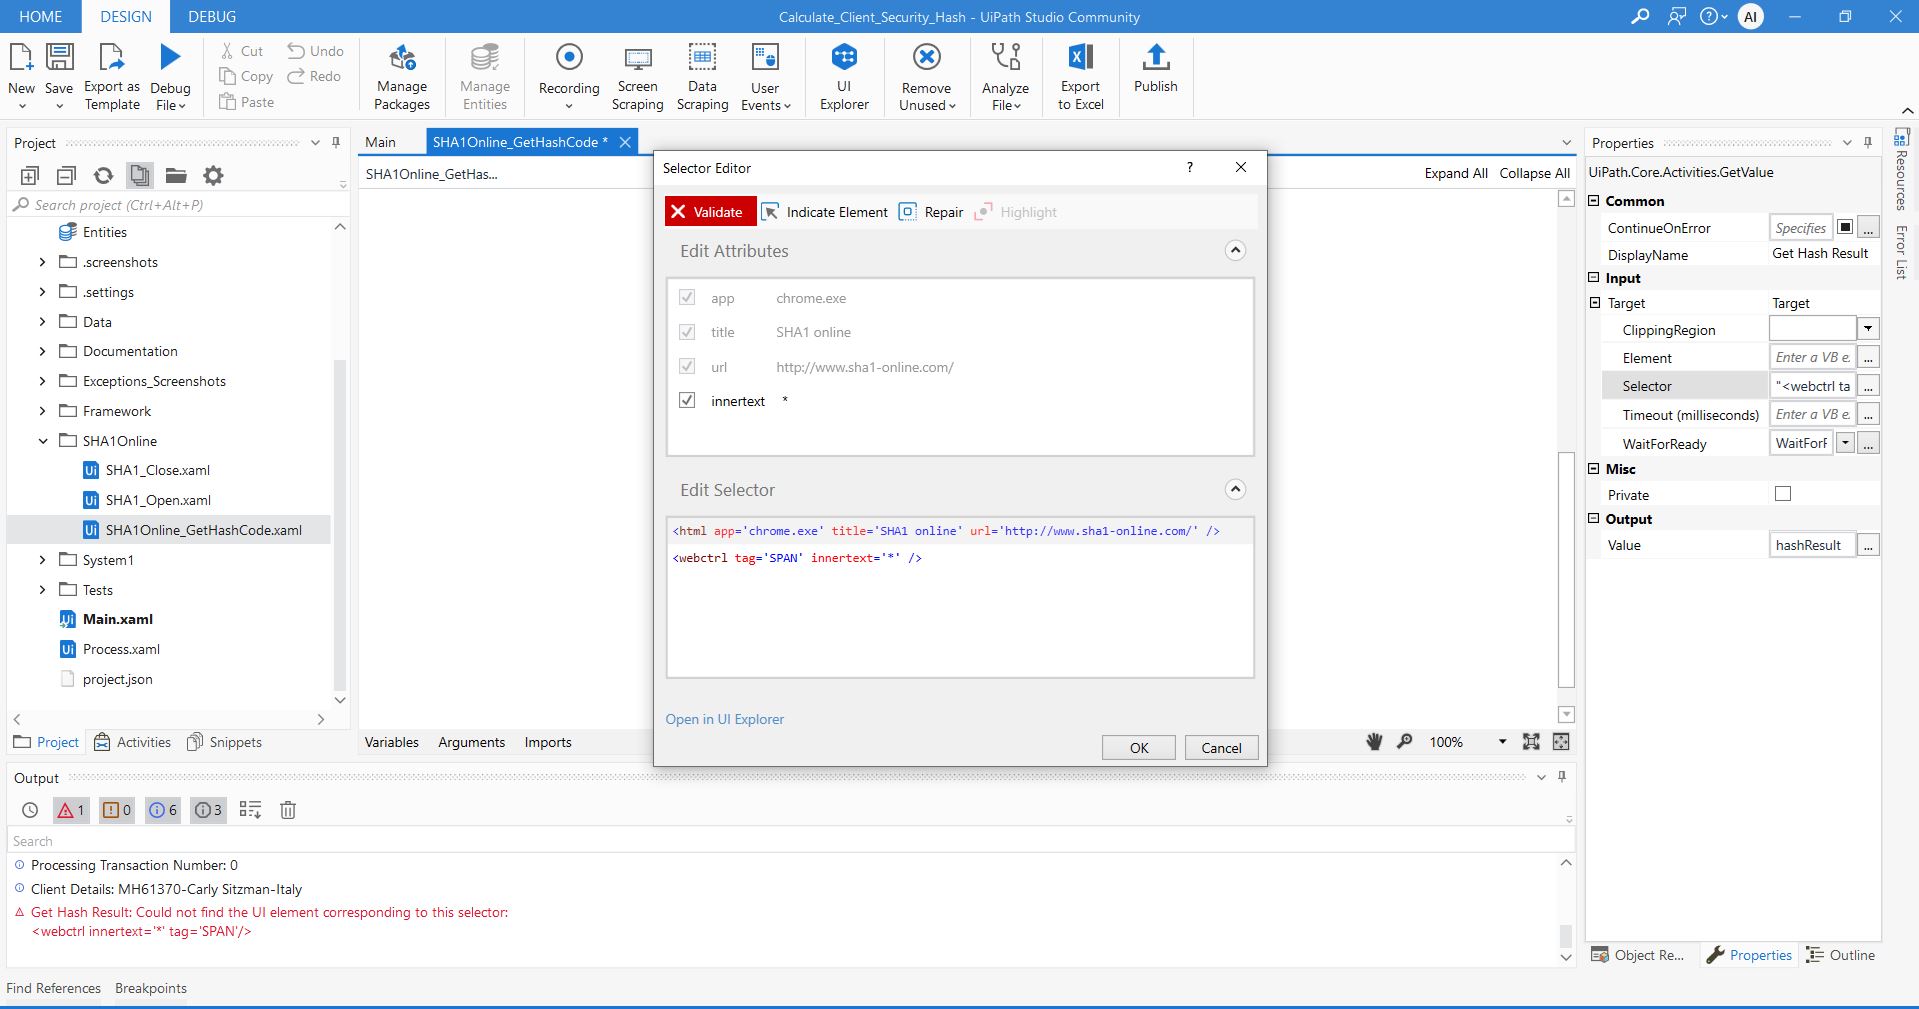1919x1009 pixels.
Task: Open the Outline panel tab
Action: (1841, 955)
